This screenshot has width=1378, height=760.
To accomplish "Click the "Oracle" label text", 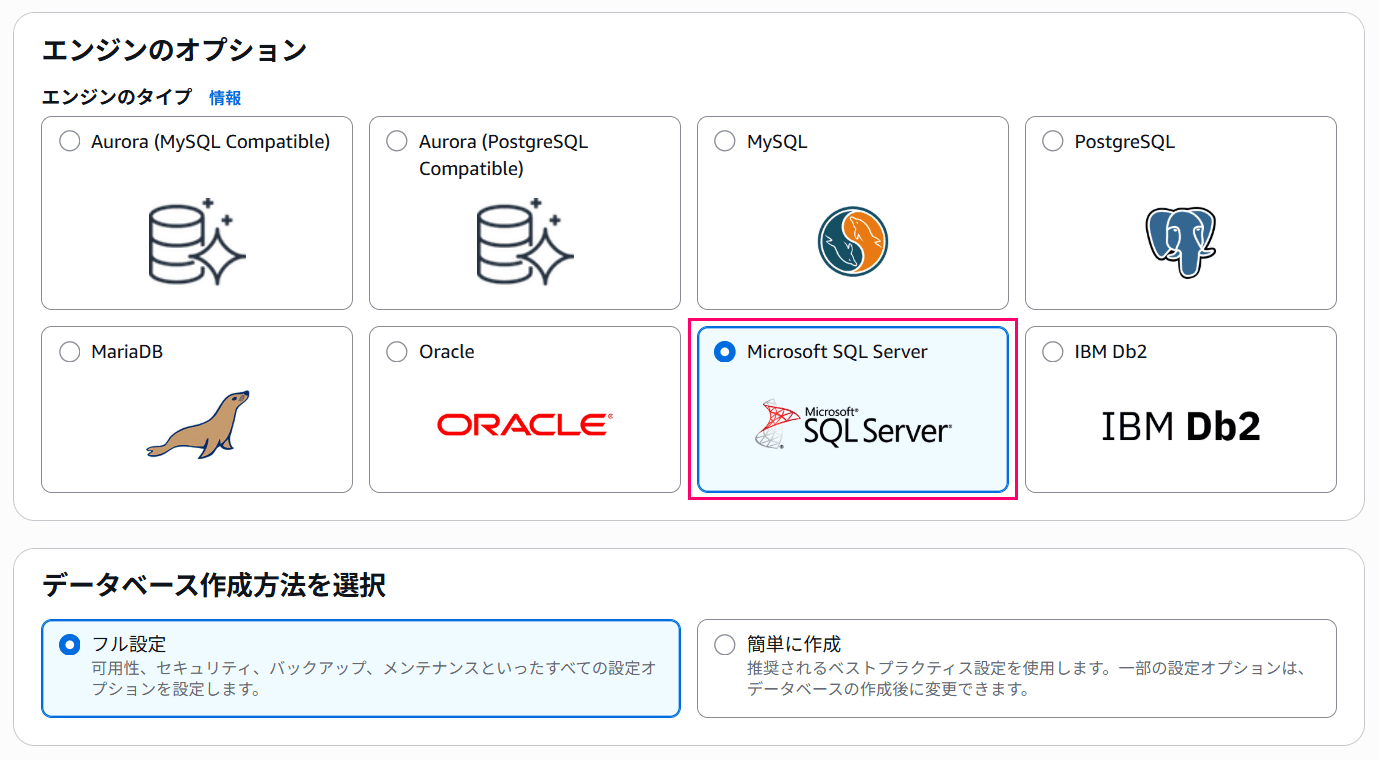I will [x=447, y=352].
